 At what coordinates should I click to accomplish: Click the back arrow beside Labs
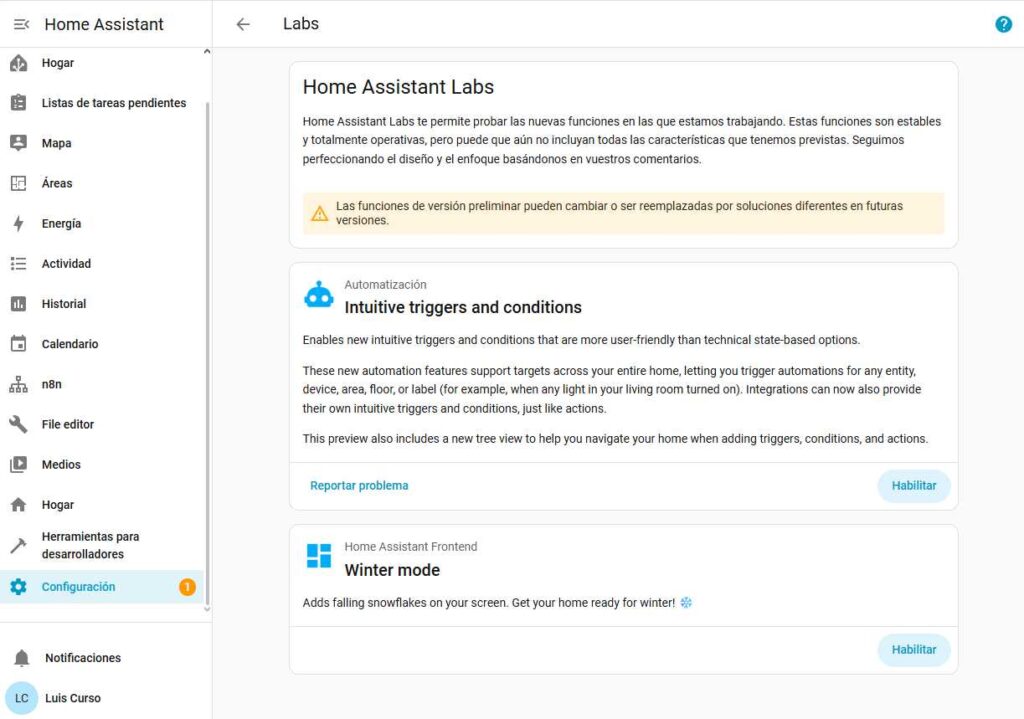click(x=243, y=24)
